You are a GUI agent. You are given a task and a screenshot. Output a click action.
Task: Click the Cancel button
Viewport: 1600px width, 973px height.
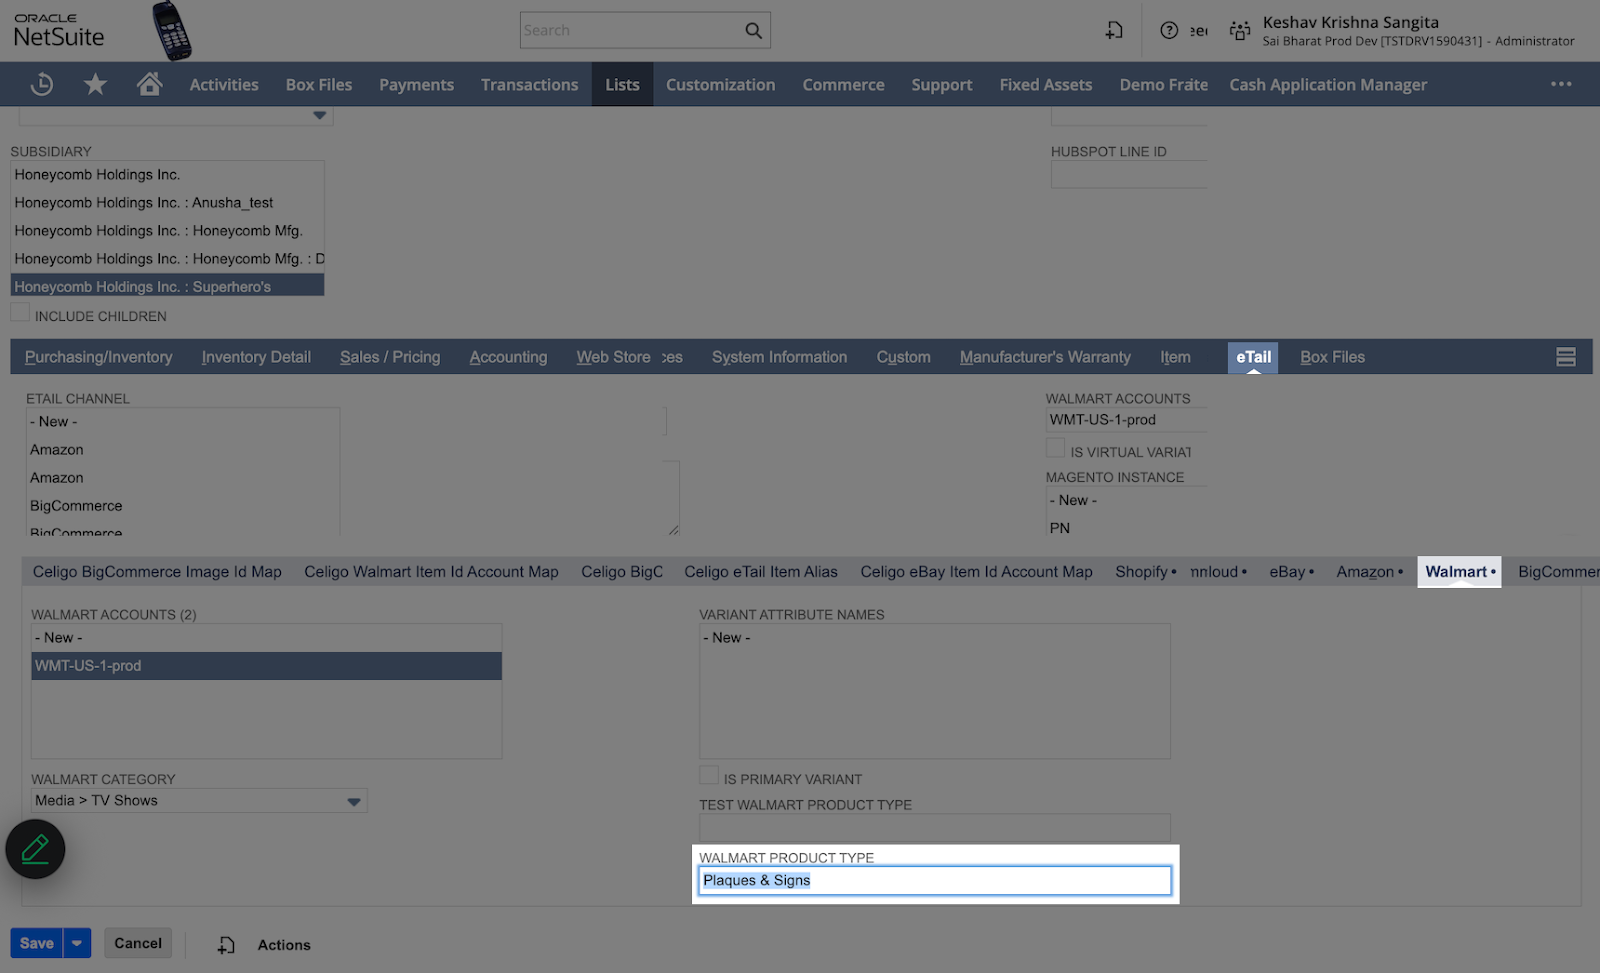pyautogui.click(x=138, y=943)
